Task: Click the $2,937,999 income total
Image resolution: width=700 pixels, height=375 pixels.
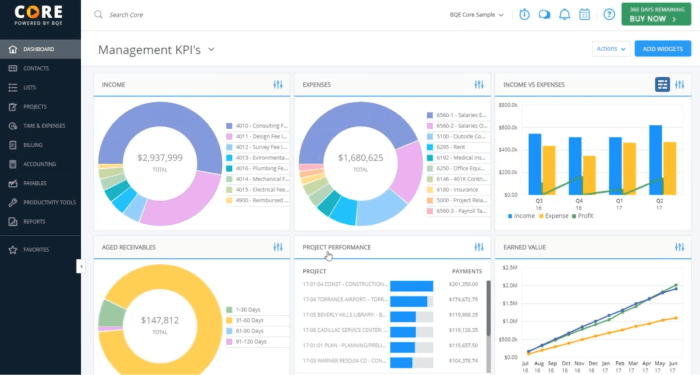Action: [x=160, y=158]
